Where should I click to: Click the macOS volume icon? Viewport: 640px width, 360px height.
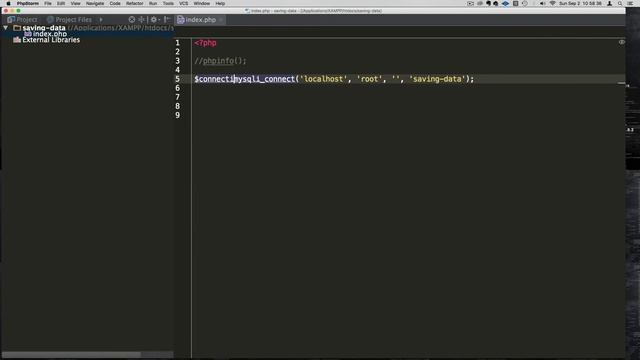[x=542, y=3]
